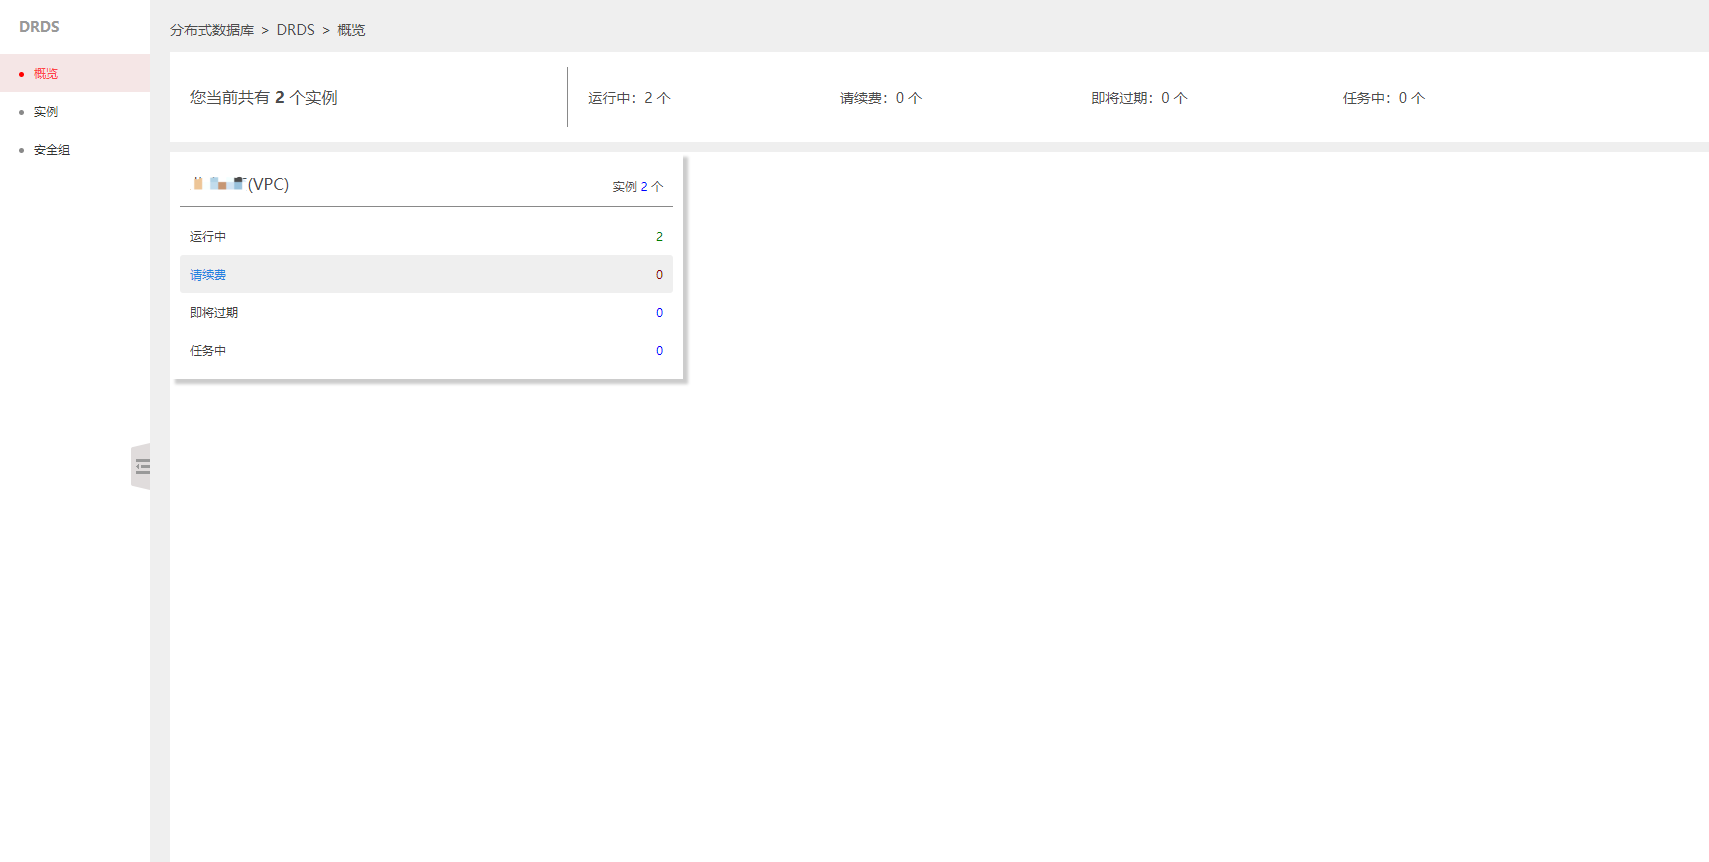This screenshot has height=862, width=1709.
Task: Click the 请续费 link in VPC card
Action: pyautogui.click(x=208, y=274)
